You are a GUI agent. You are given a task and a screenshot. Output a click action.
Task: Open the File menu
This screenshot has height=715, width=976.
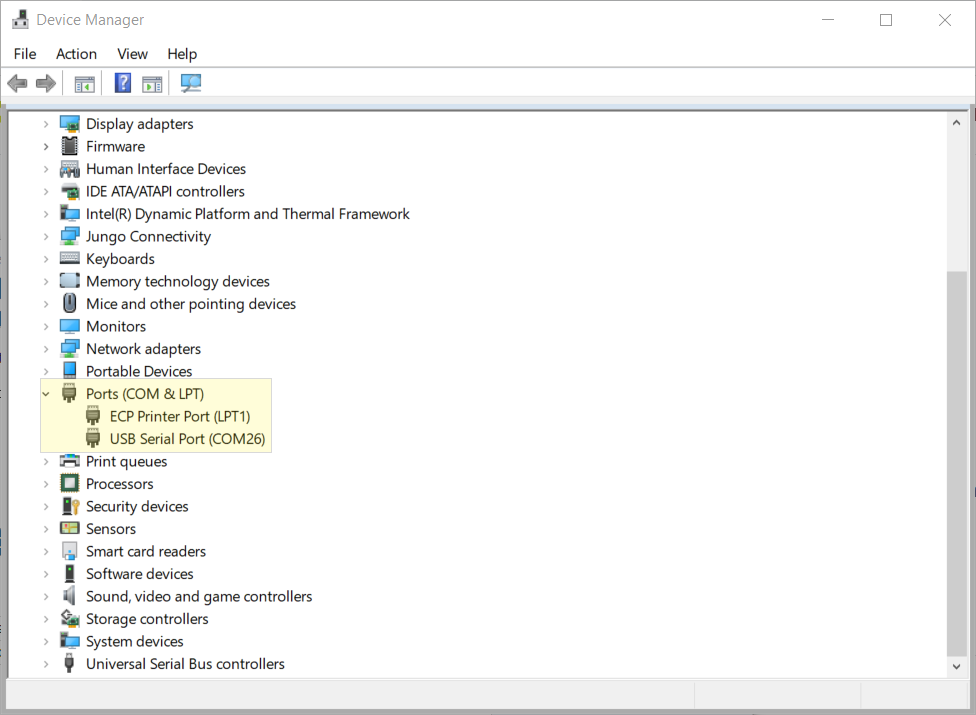pos(25,54)
